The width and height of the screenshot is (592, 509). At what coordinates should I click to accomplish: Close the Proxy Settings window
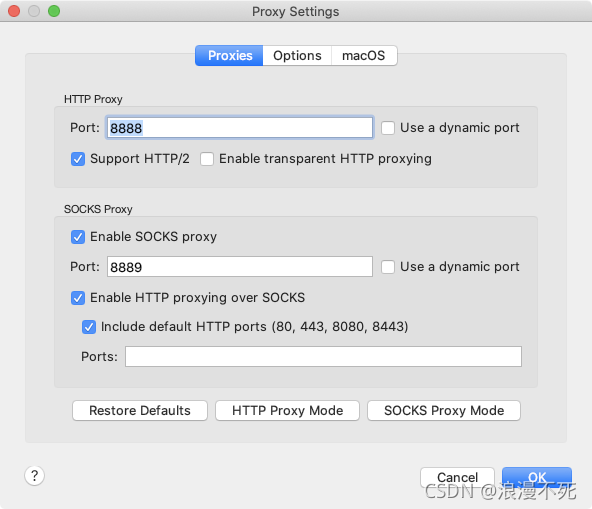pos(14,11)
